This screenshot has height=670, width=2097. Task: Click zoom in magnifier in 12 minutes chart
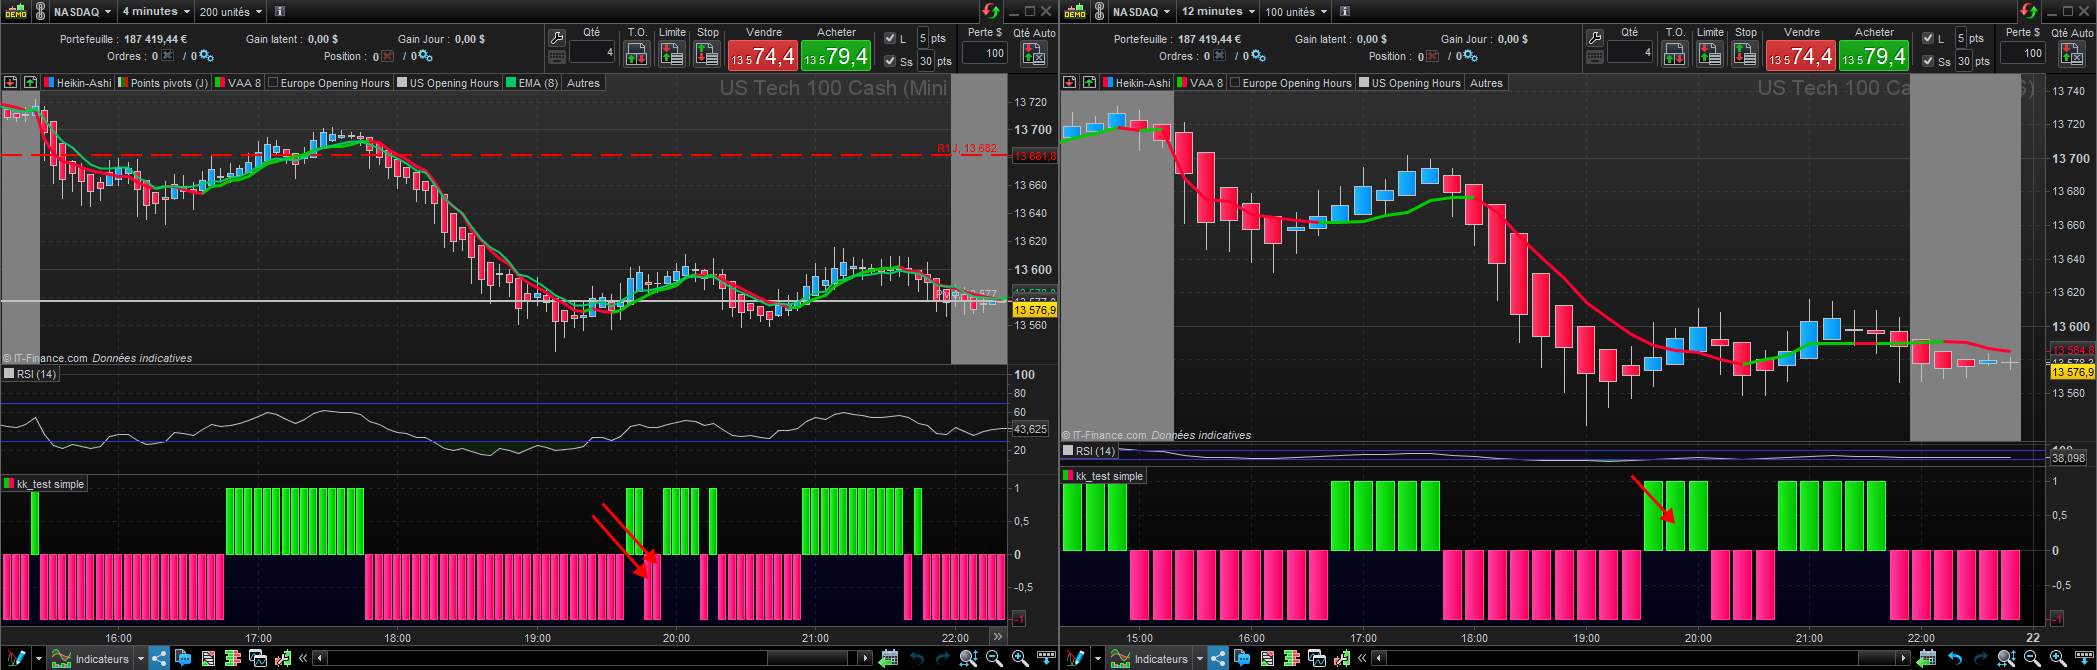click(2058, 658)
